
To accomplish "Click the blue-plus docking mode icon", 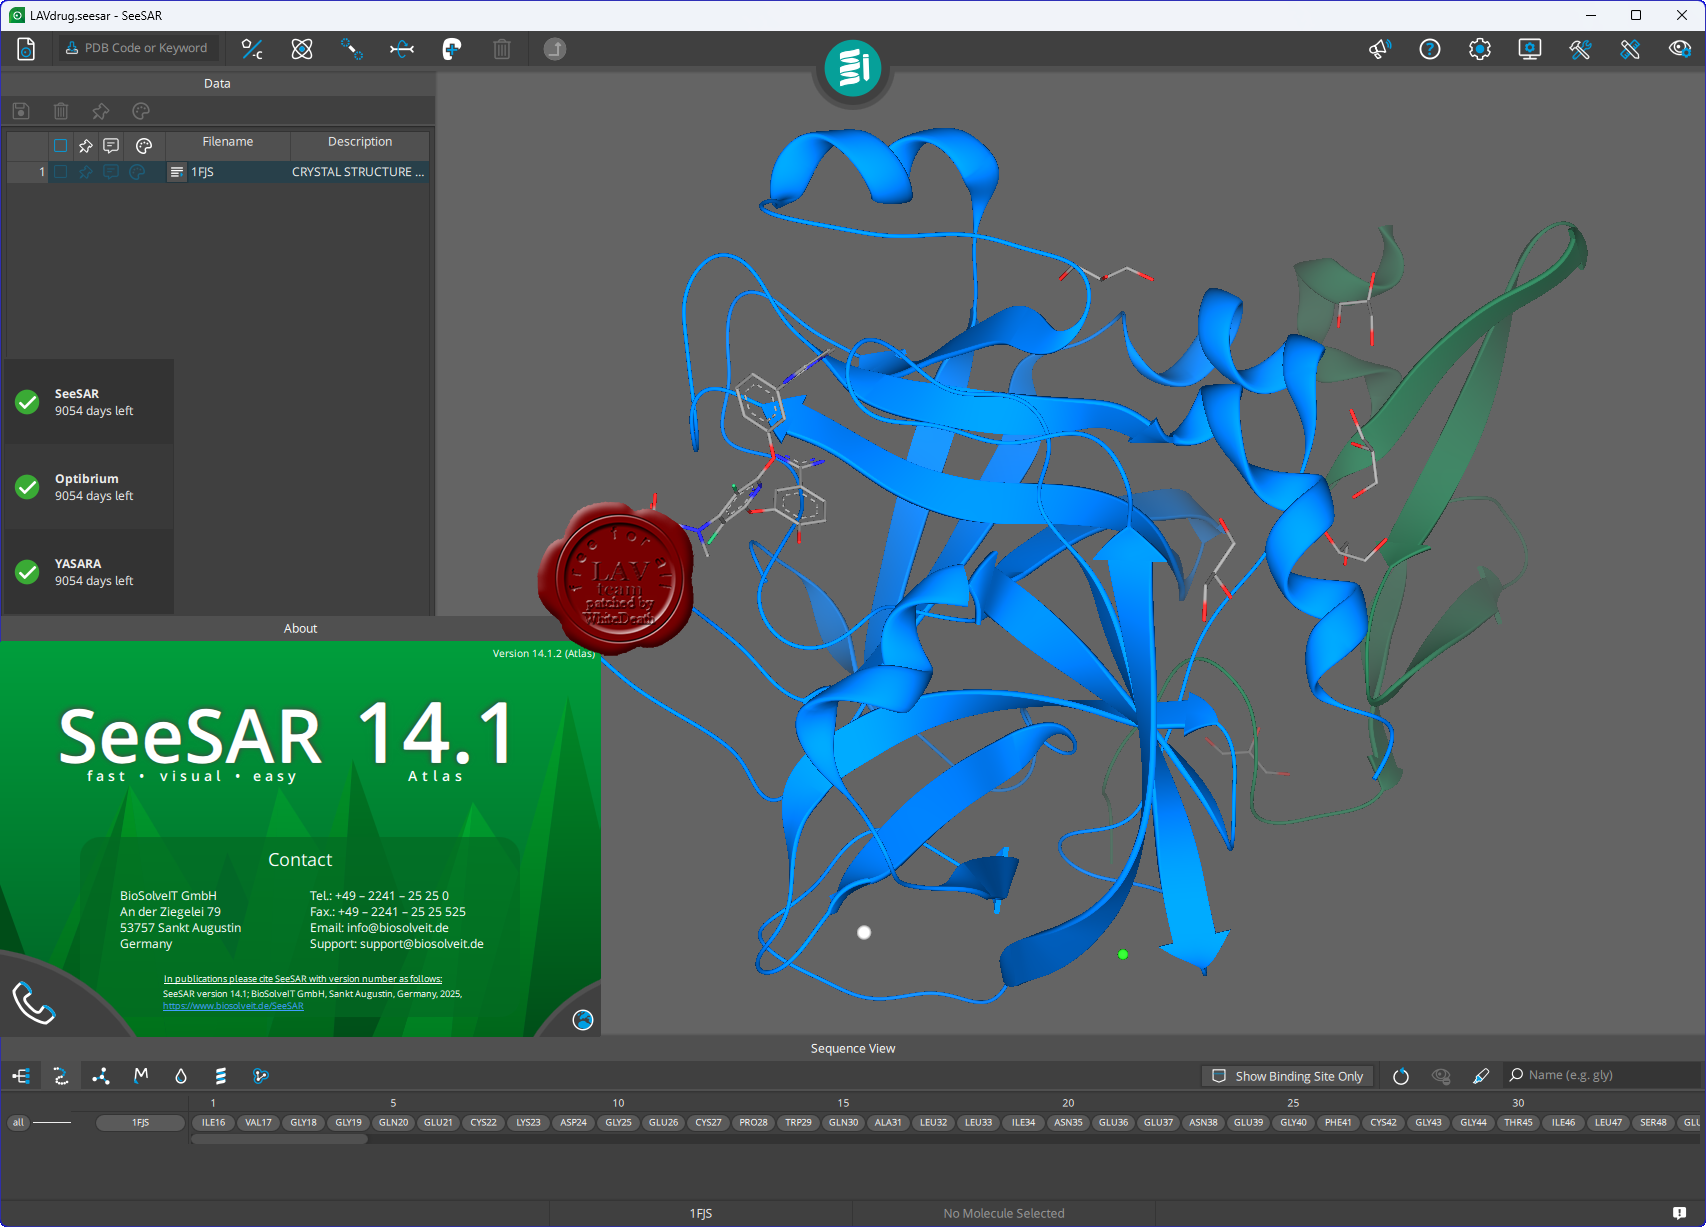I will pos(452,48).
